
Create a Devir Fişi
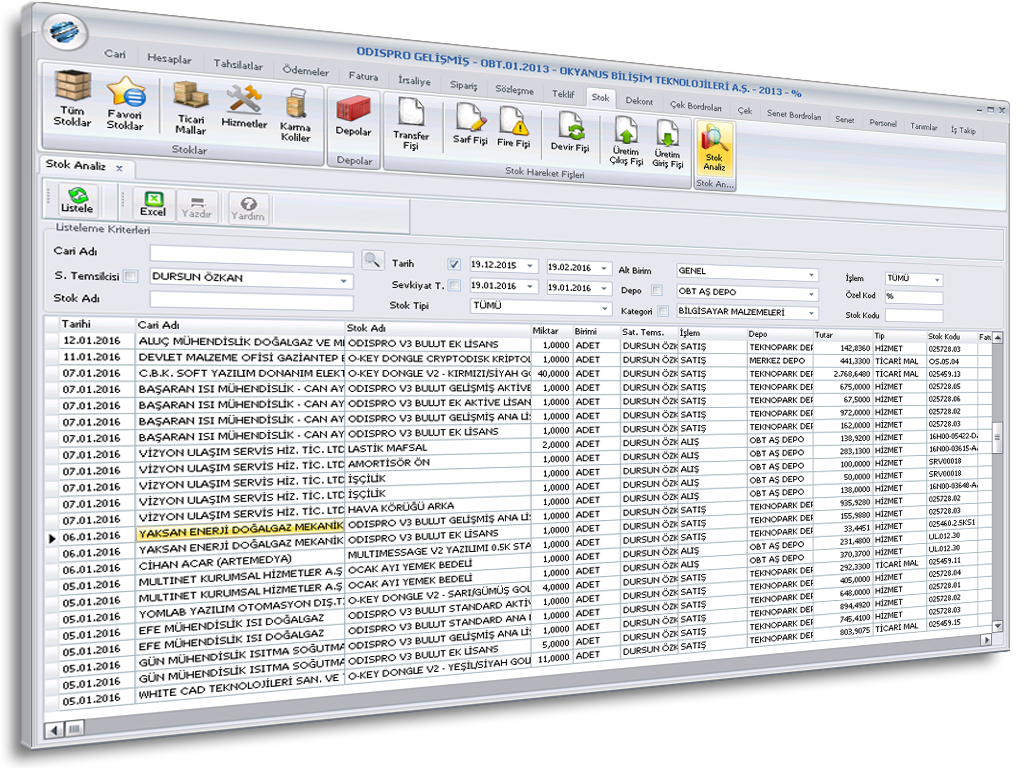570,131
